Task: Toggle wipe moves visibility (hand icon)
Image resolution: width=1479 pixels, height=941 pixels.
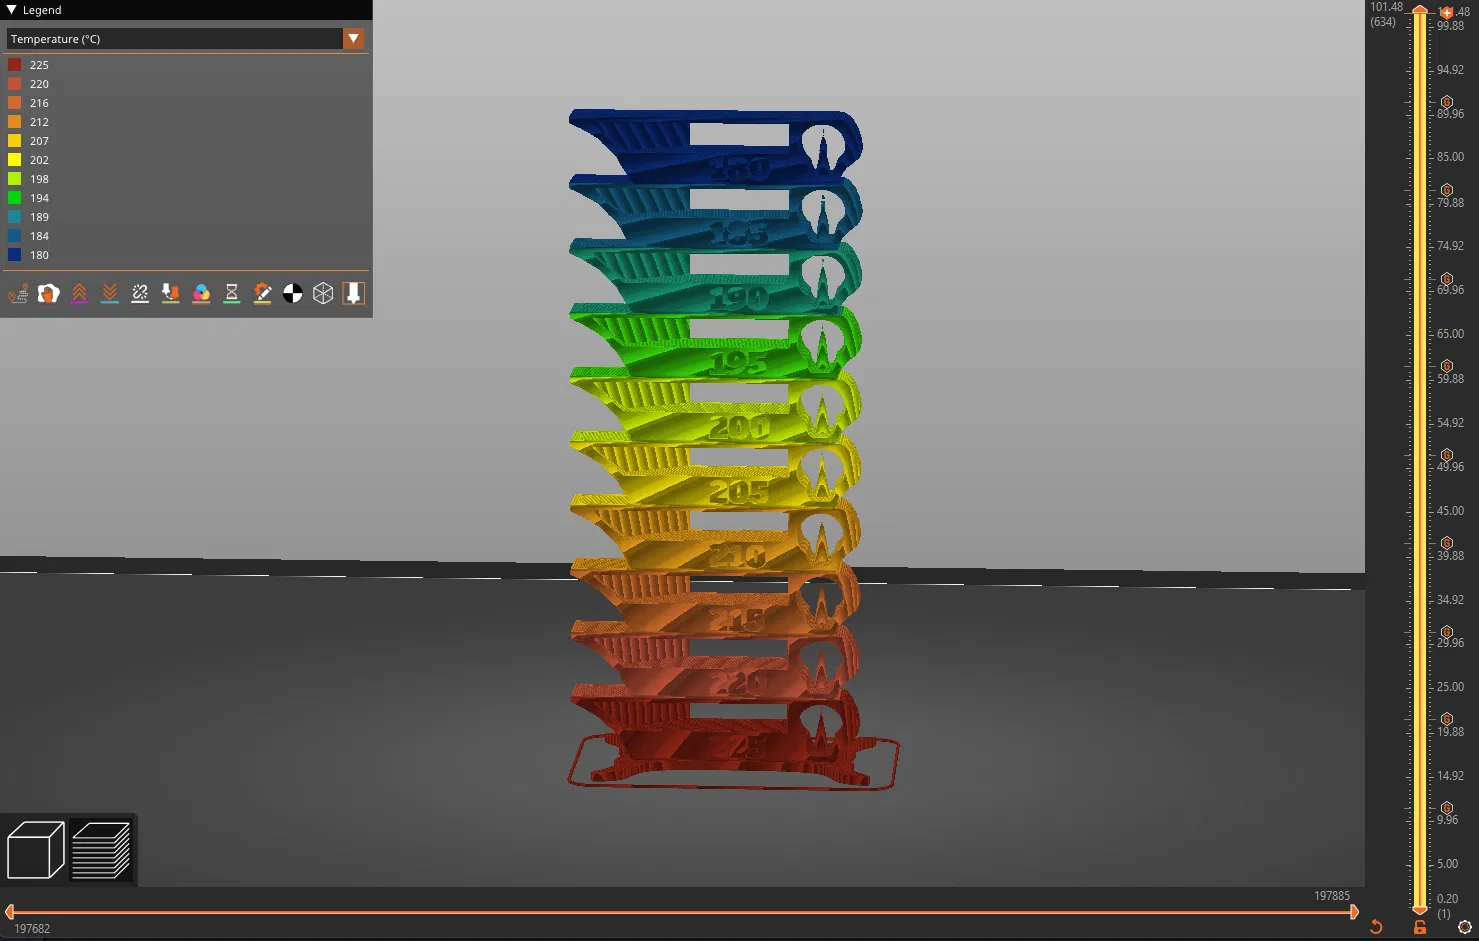Action: (49, 293)
